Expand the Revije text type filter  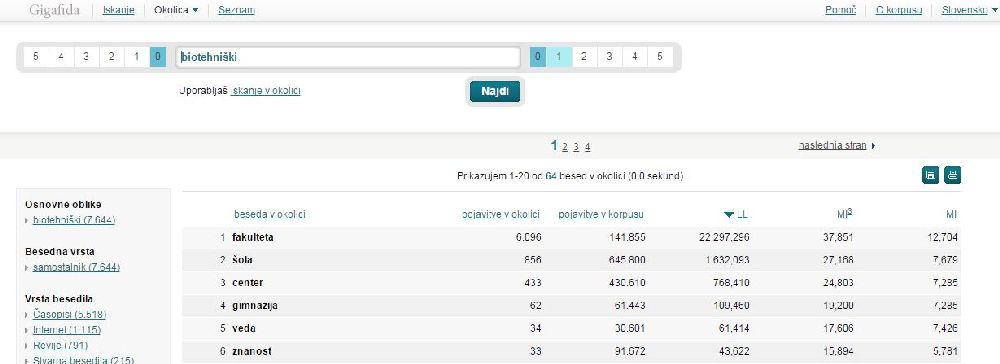coord(62,345)
